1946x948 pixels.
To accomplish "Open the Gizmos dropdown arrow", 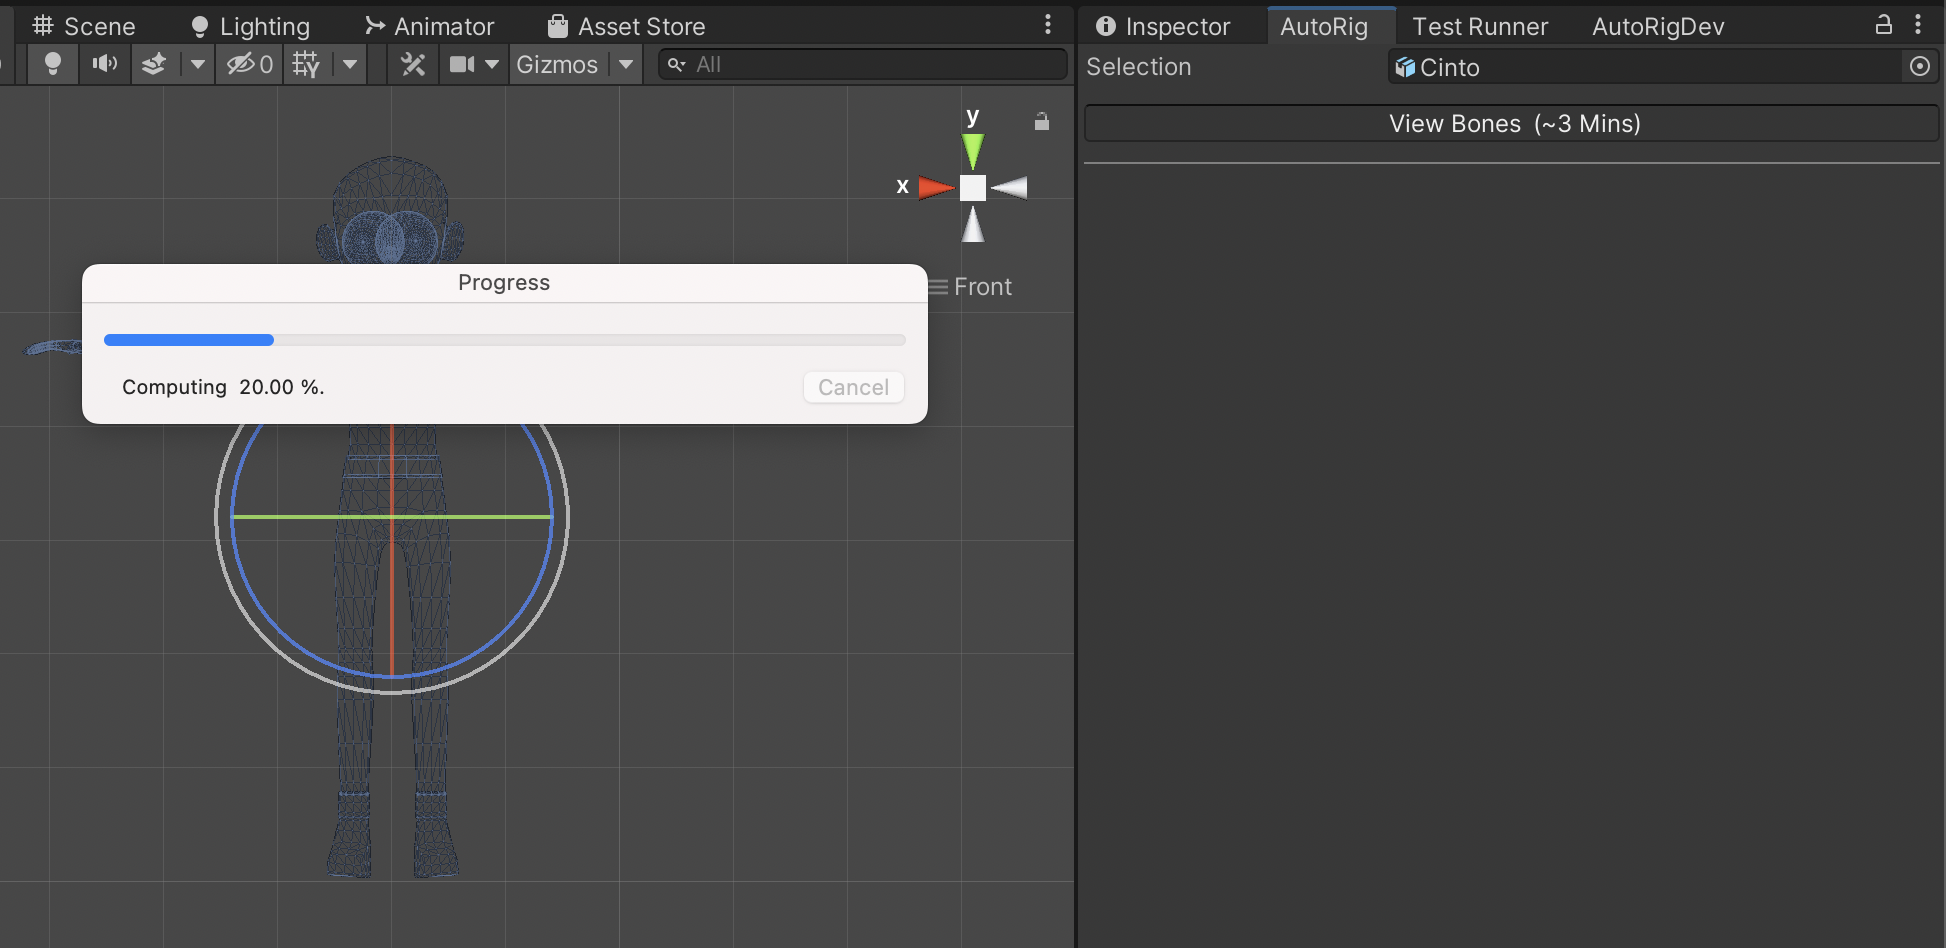I will [626, 64].
